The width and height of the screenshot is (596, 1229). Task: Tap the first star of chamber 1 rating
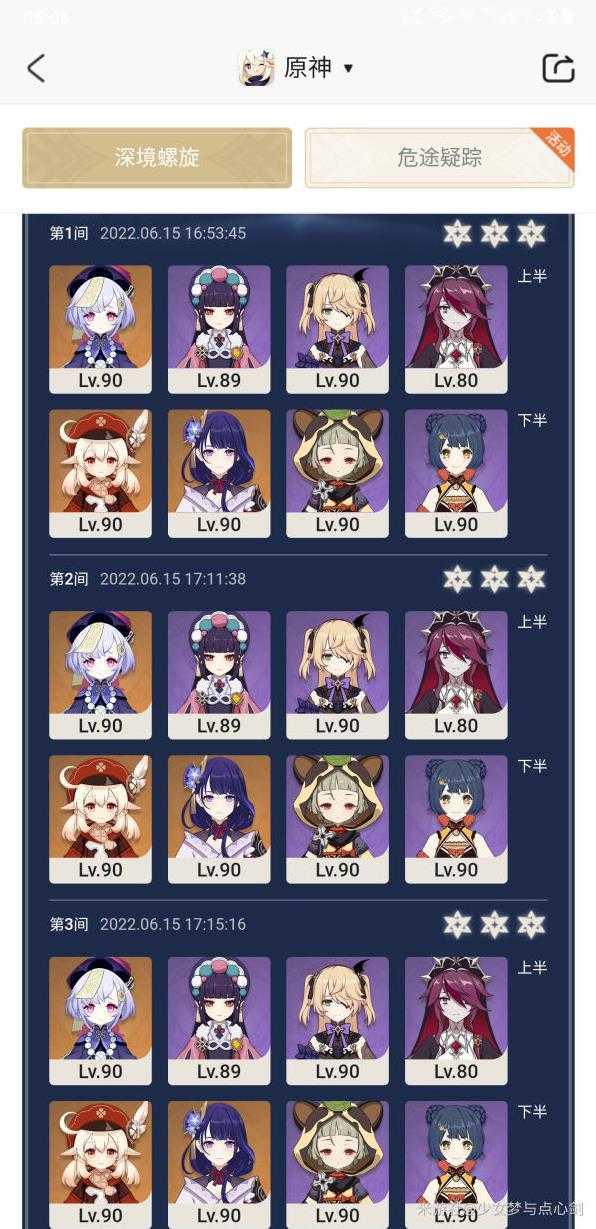pos(457,233)
